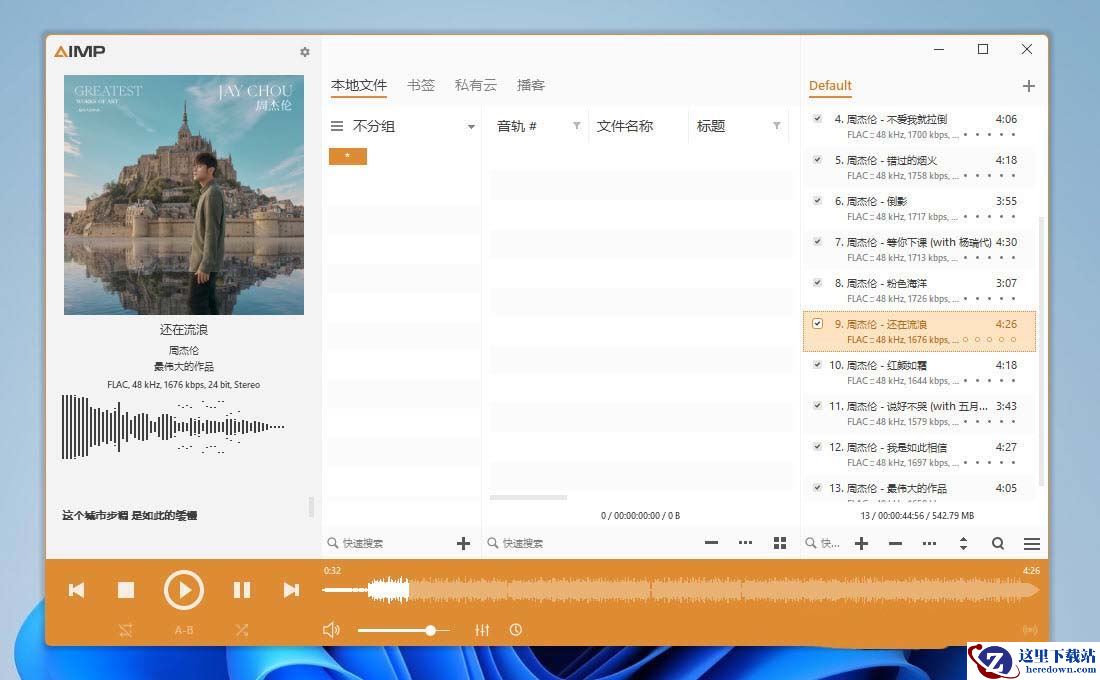Open the 标题 column filter dropdown
Screen dimensions: 1100x680
click(x=776, y=126)
